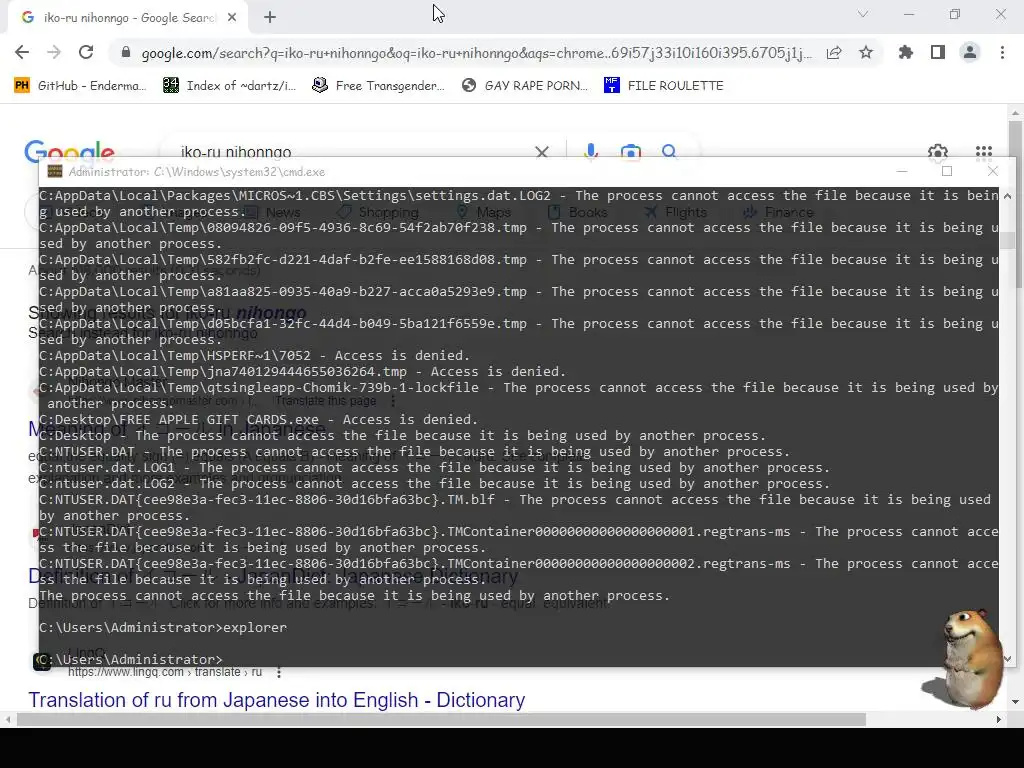The width and height of the screenshot is (1024, 768).
Task: Click the NTUSER.DAT process cannot access line
Action: [414, 451]
